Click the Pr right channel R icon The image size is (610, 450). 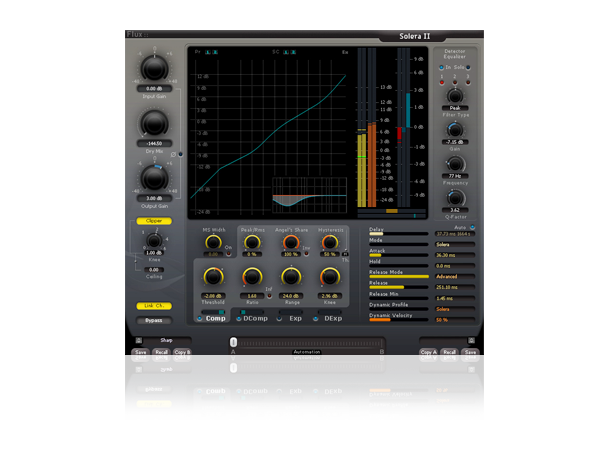click(215, 52)
